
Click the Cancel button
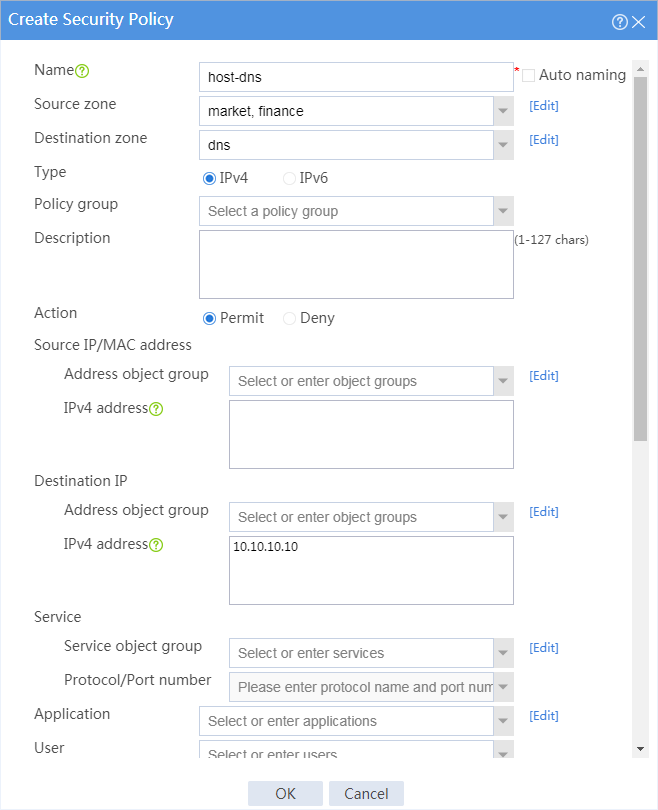pos(366,793)
